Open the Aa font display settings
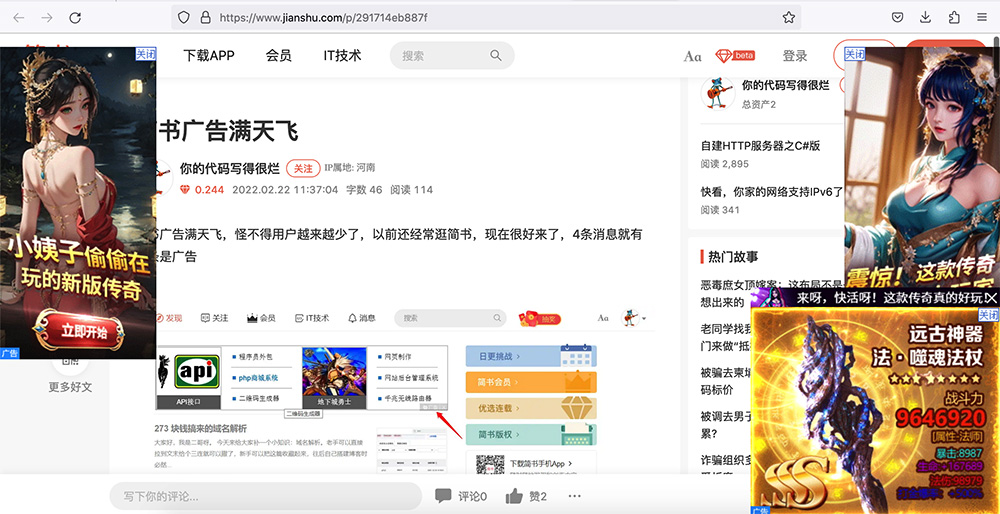This screenshot has height=514, width=1000. pos(693,56)
